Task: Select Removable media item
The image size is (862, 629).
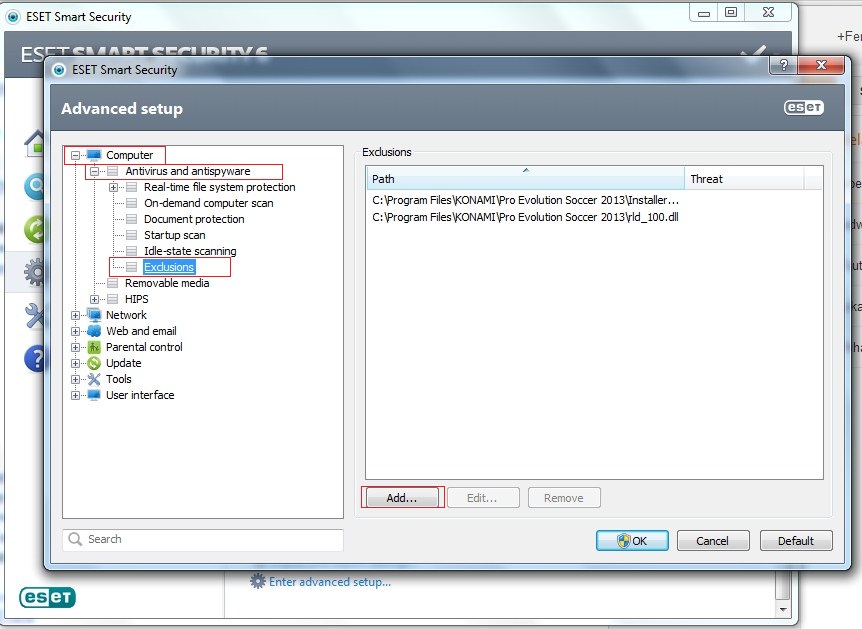Action: click(167, 283)
